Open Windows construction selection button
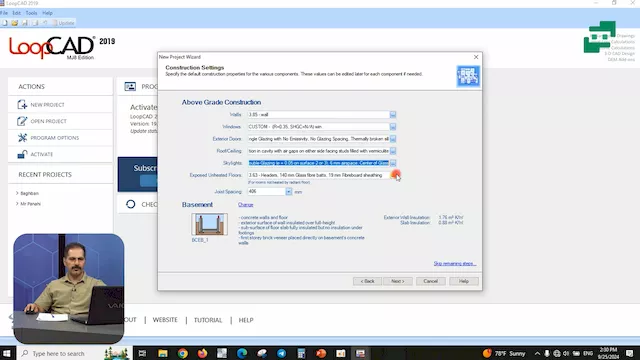The height and width of the screenshot is (360, 640). coord(393,127)
